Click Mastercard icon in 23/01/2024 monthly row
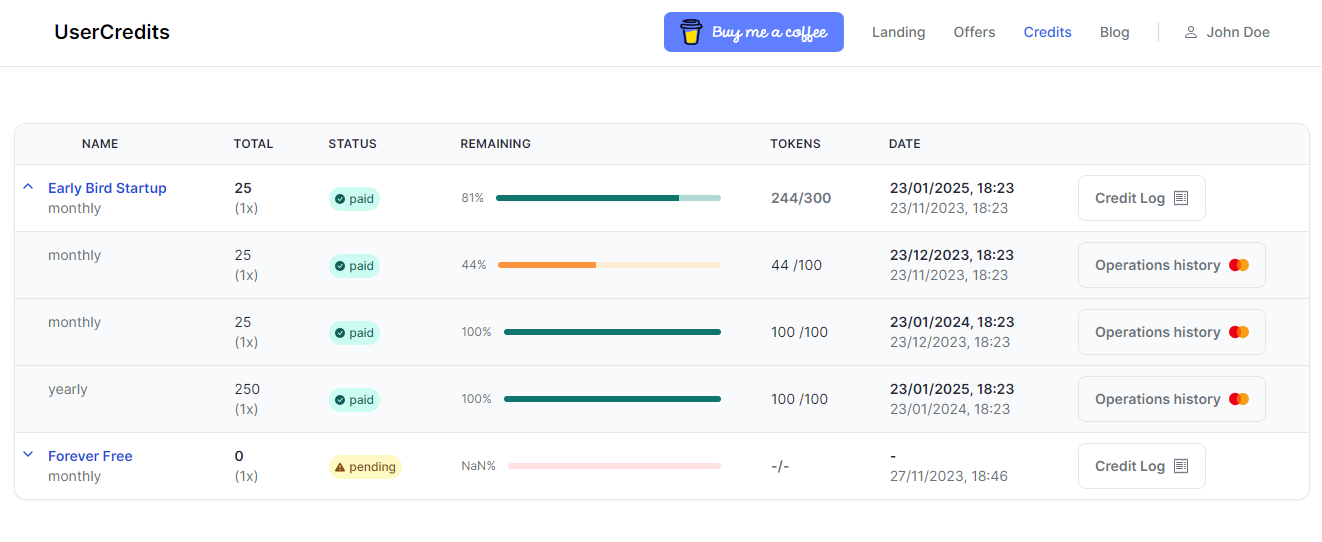Viewport: 1322px width, 542px height. pos(1239,332)
